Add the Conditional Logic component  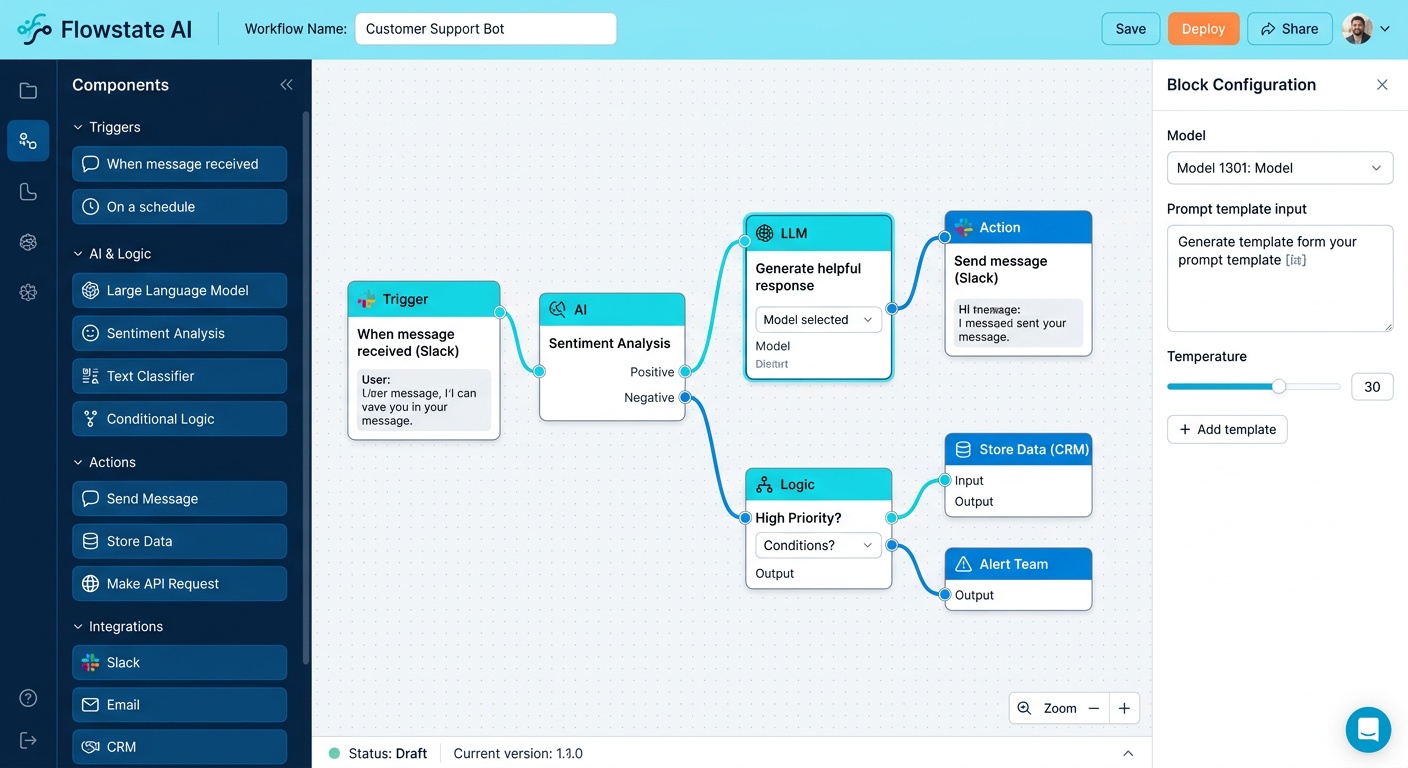(179, 419)
